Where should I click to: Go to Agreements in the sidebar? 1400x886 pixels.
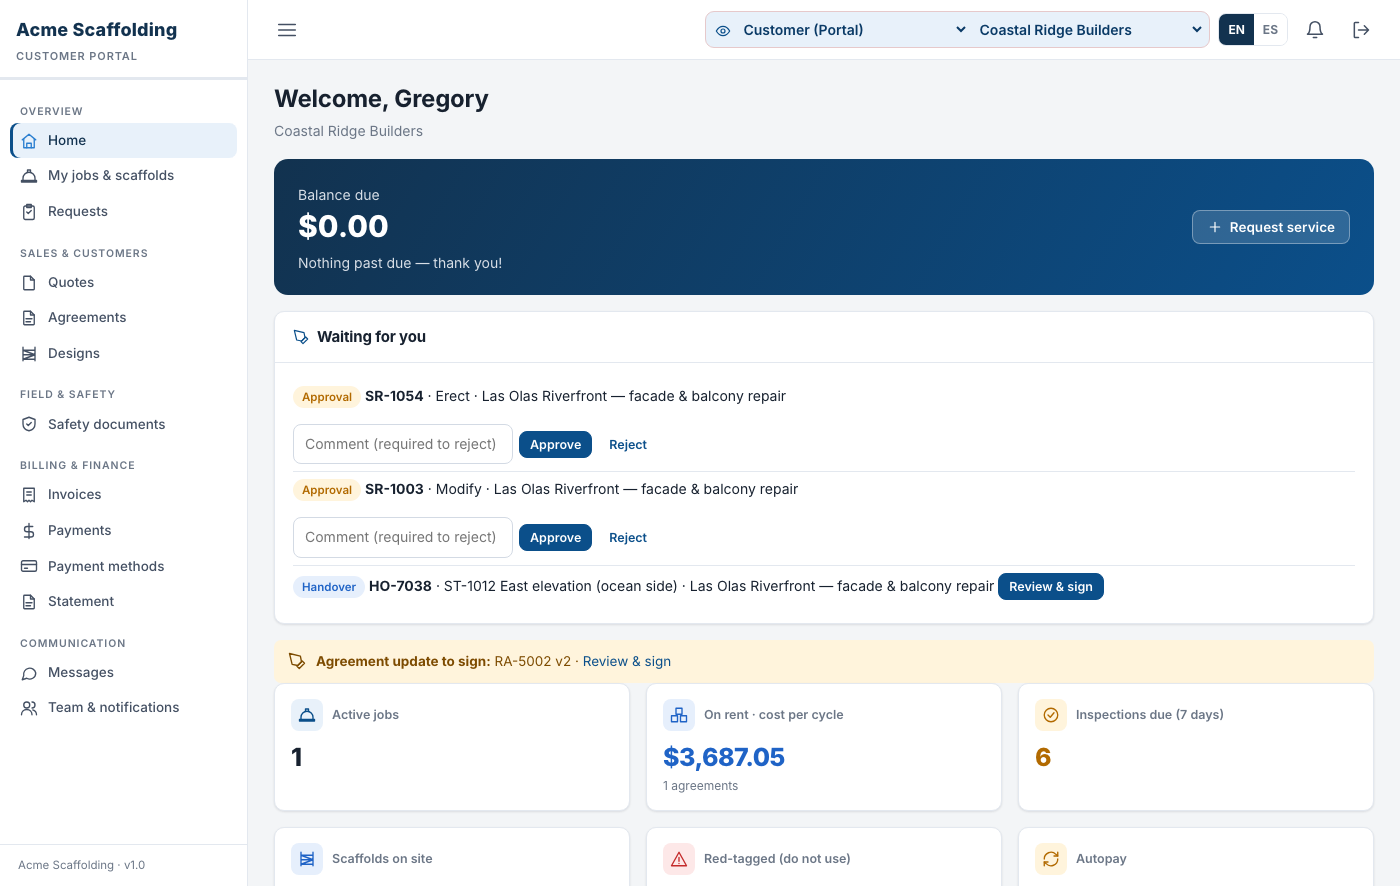point(124,318)
